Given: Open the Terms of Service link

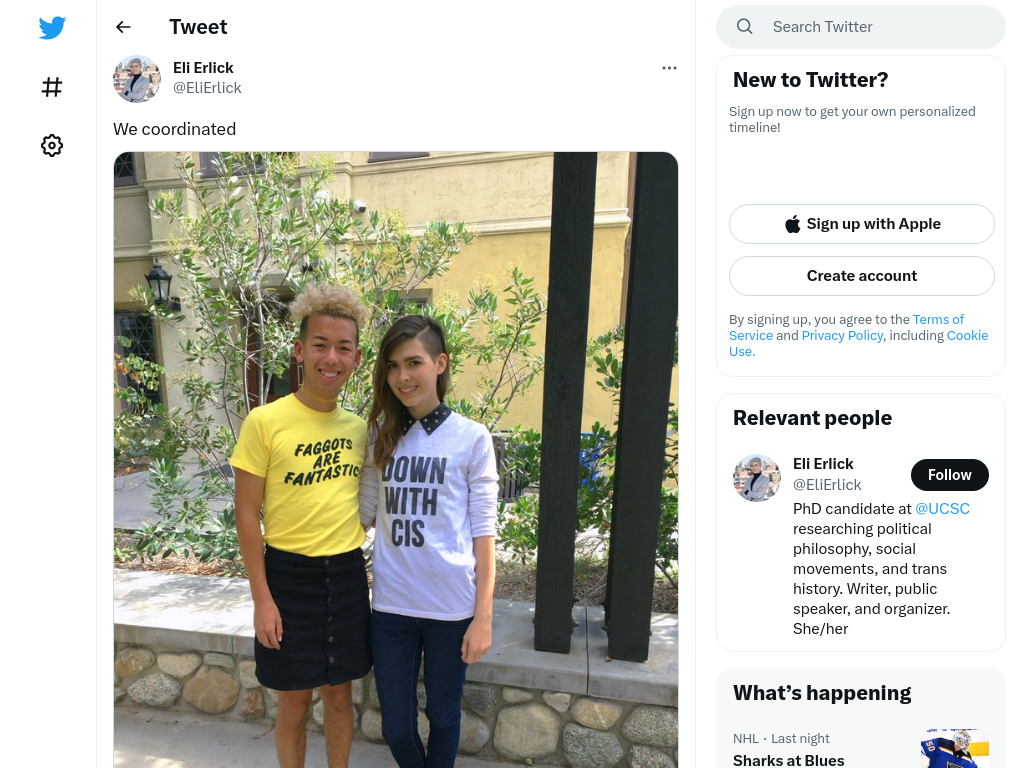Looking at the screenshot, I should pos(846,327).
